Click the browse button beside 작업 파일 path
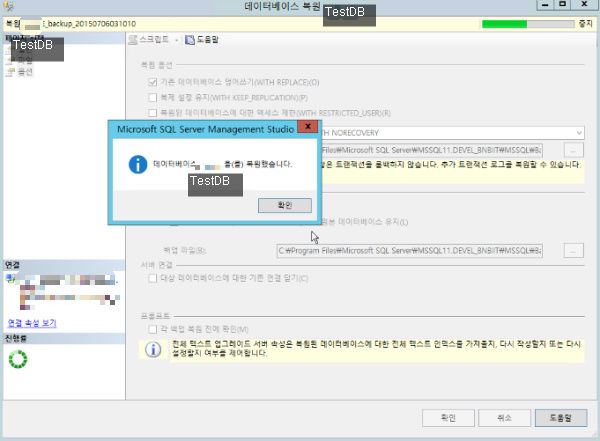 pos(574,251)
